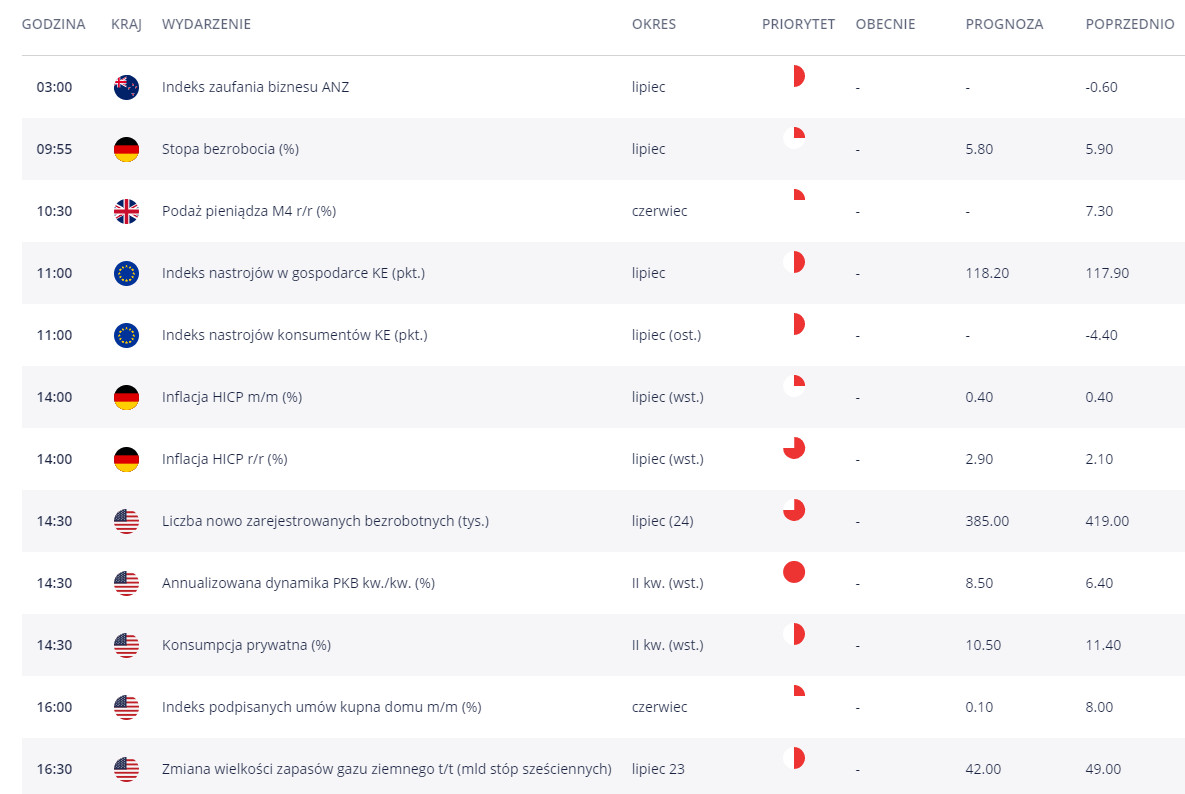Click full red priority circle for Annualizowana dynamika PKB
Viewport: 1185px width, 794px height.
pyautogui.click(x=794, y=572)
